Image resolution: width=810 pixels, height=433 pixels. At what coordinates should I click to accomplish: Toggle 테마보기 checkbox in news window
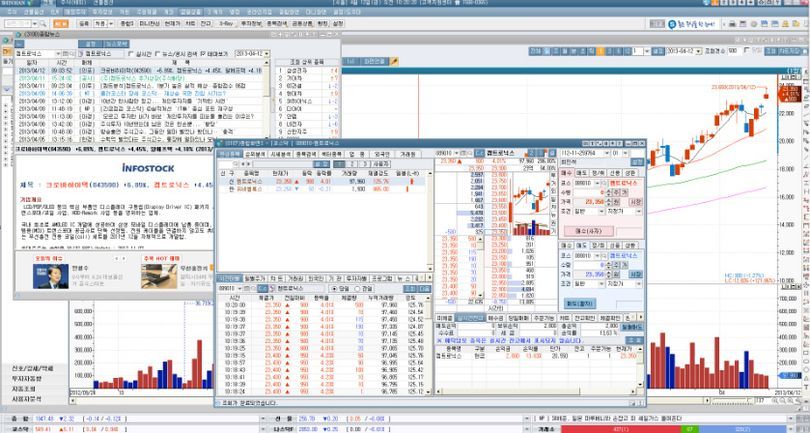[x=202, y=54]
